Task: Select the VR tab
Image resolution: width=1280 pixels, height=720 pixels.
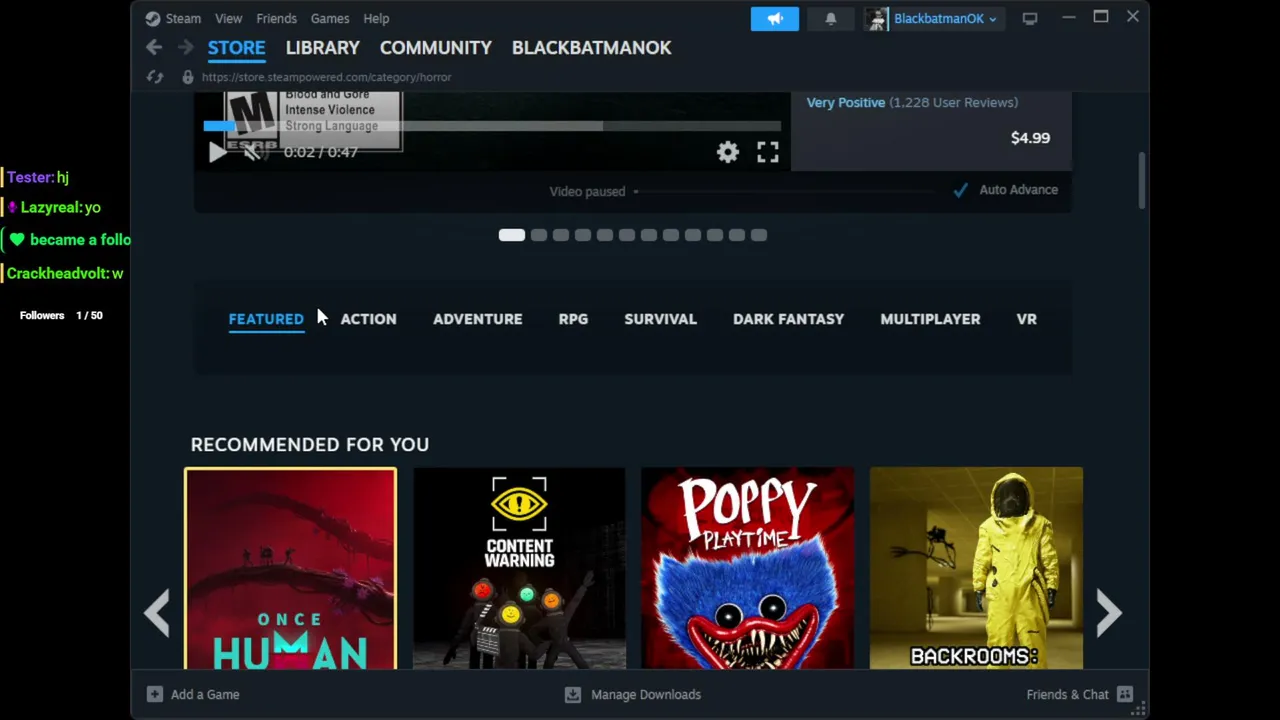Action: [1026, 319]
